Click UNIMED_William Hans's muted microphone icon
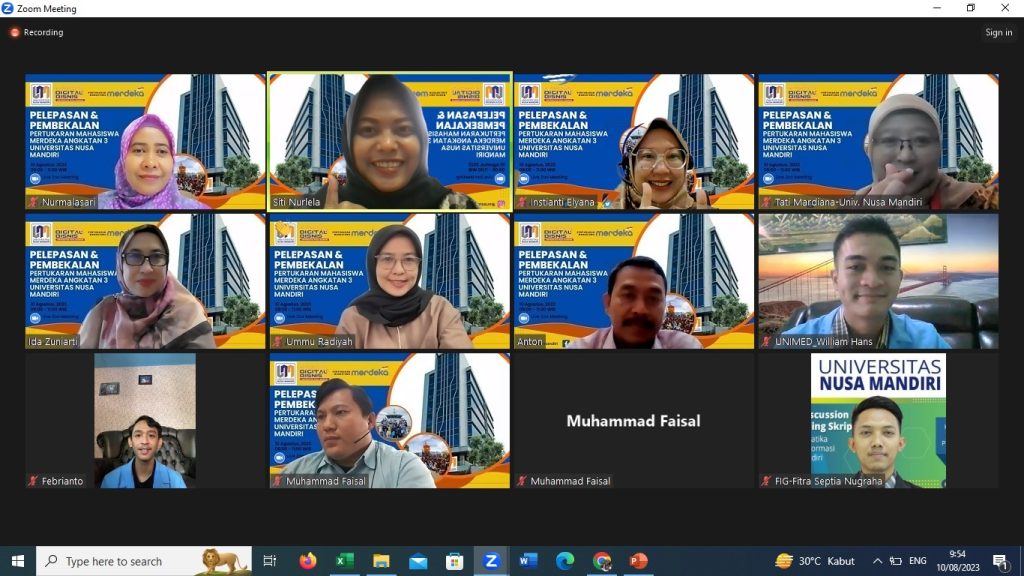This screenshot has width=1024, height=576. point(767,342)
